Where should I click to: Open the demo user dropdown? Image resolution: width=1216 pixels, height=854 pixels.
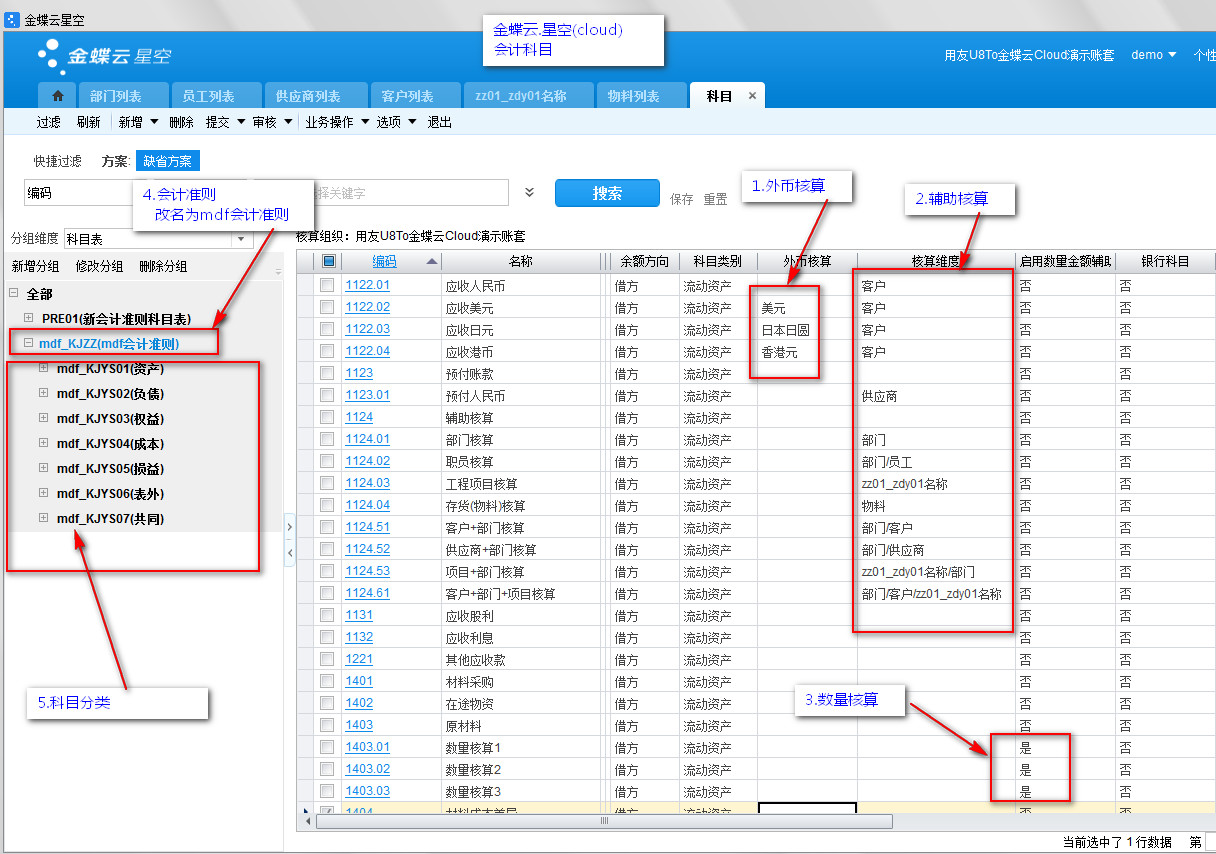[1153, 55]
